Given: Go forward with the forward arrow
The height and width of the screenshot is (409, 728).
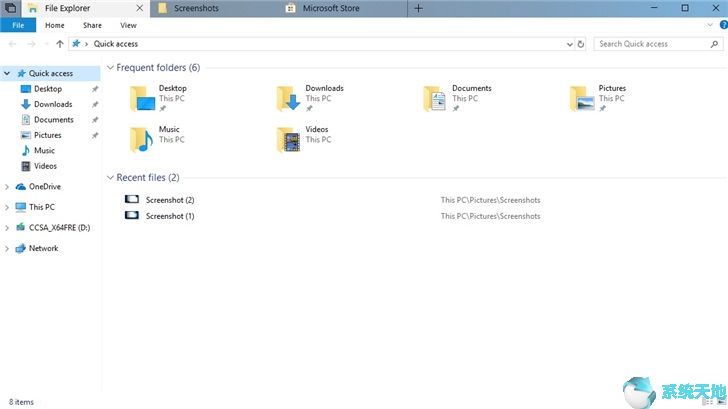Looking at the screenshot, I should 31,44.
